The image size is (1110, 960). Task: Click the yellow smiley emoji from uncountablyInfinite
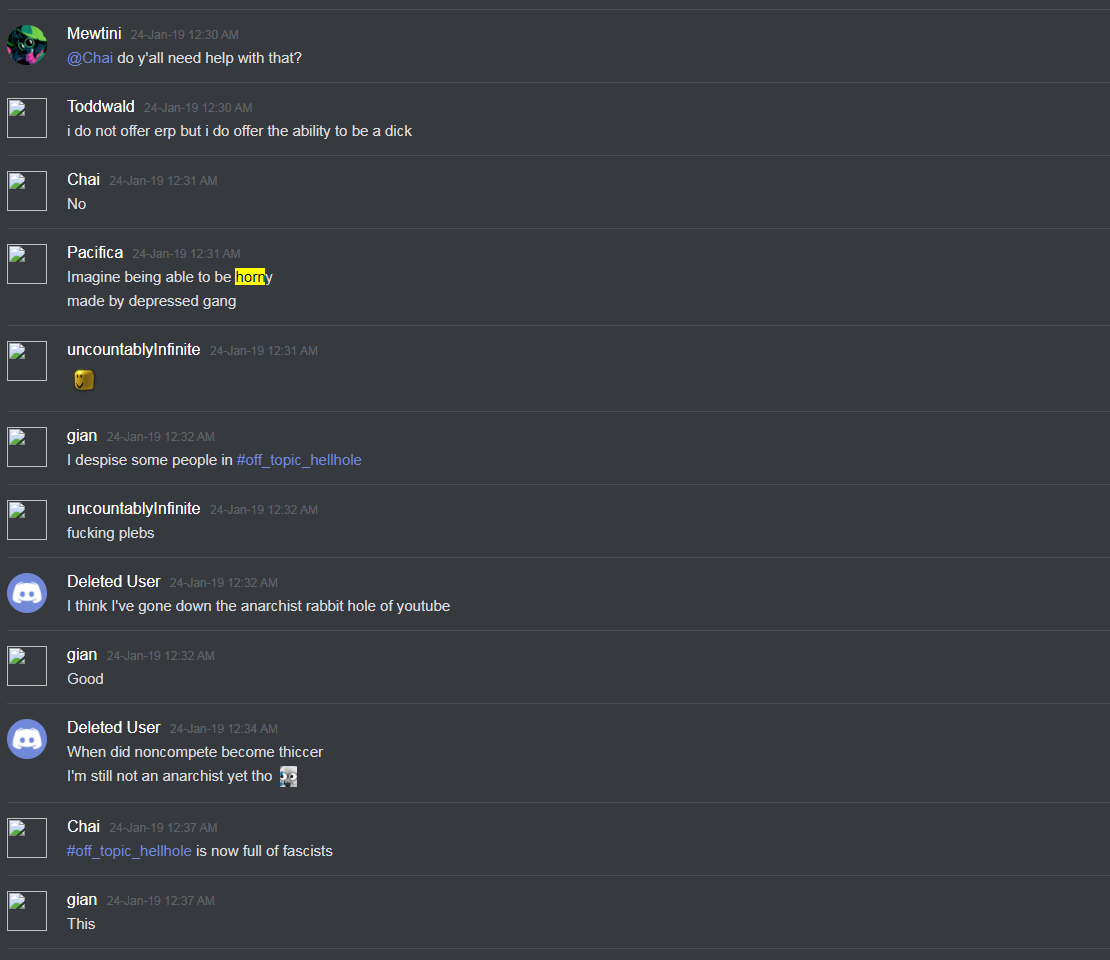(x=84, y=380)
